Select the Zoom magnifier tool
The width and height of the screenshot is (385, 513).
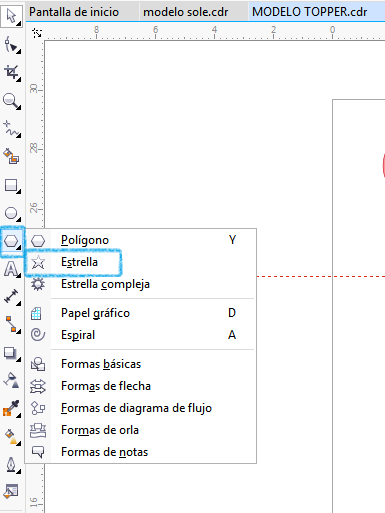tap(12, 101)
